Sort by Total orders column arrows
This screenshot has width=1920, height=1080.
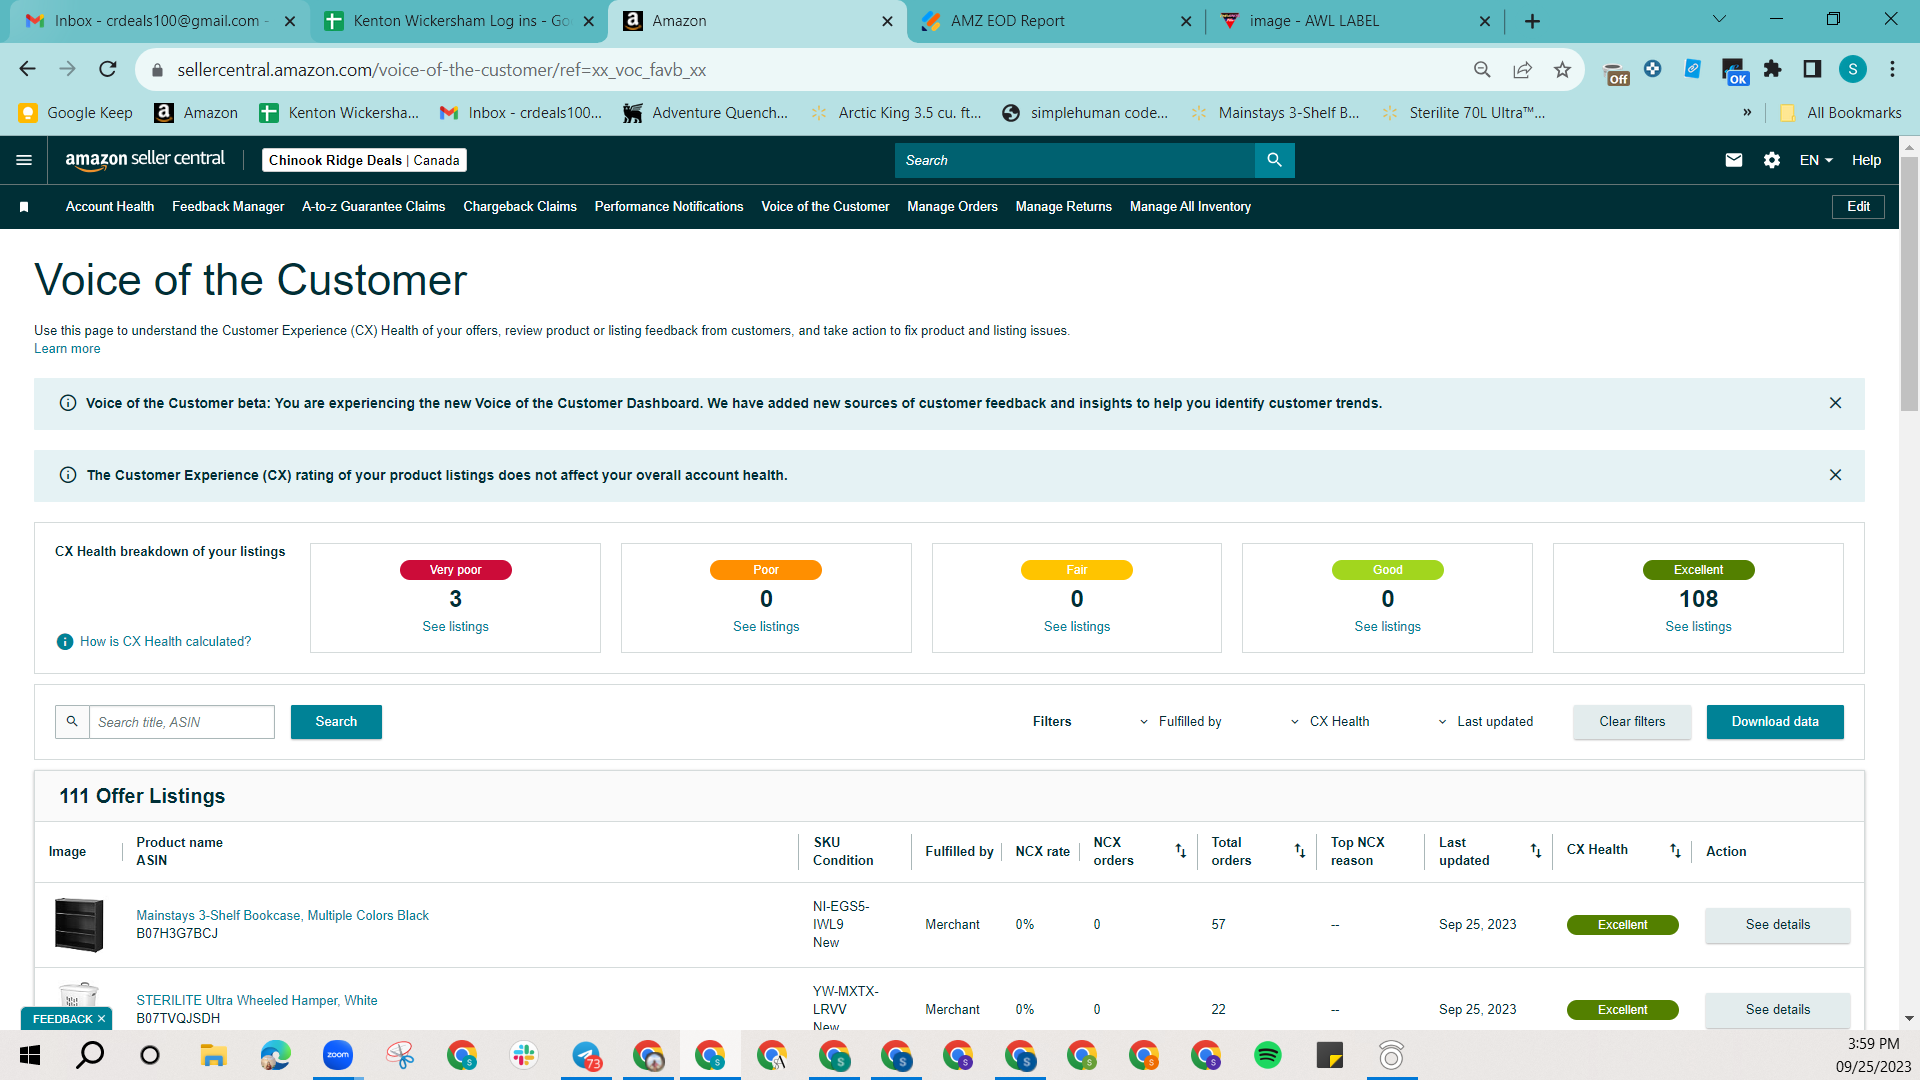(x=1300, y=851)
